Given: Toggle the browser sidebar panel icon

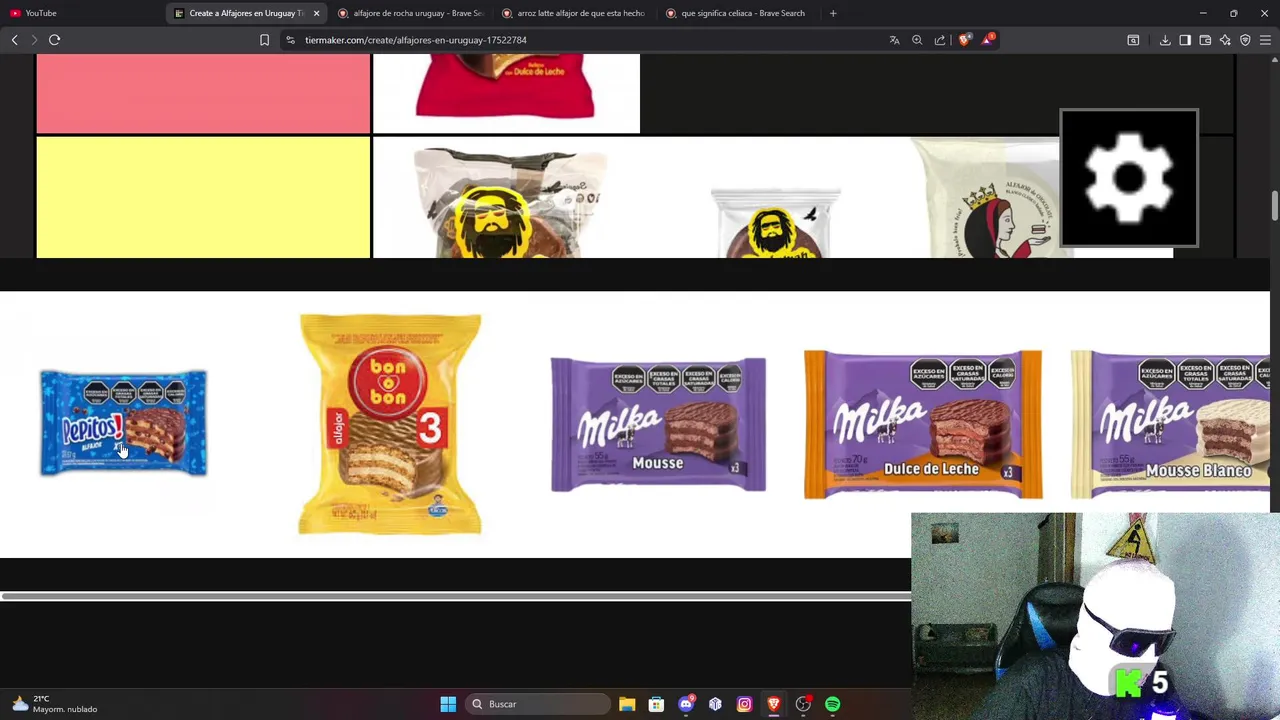Looking at the screenshot, I should pos(1185,40).
